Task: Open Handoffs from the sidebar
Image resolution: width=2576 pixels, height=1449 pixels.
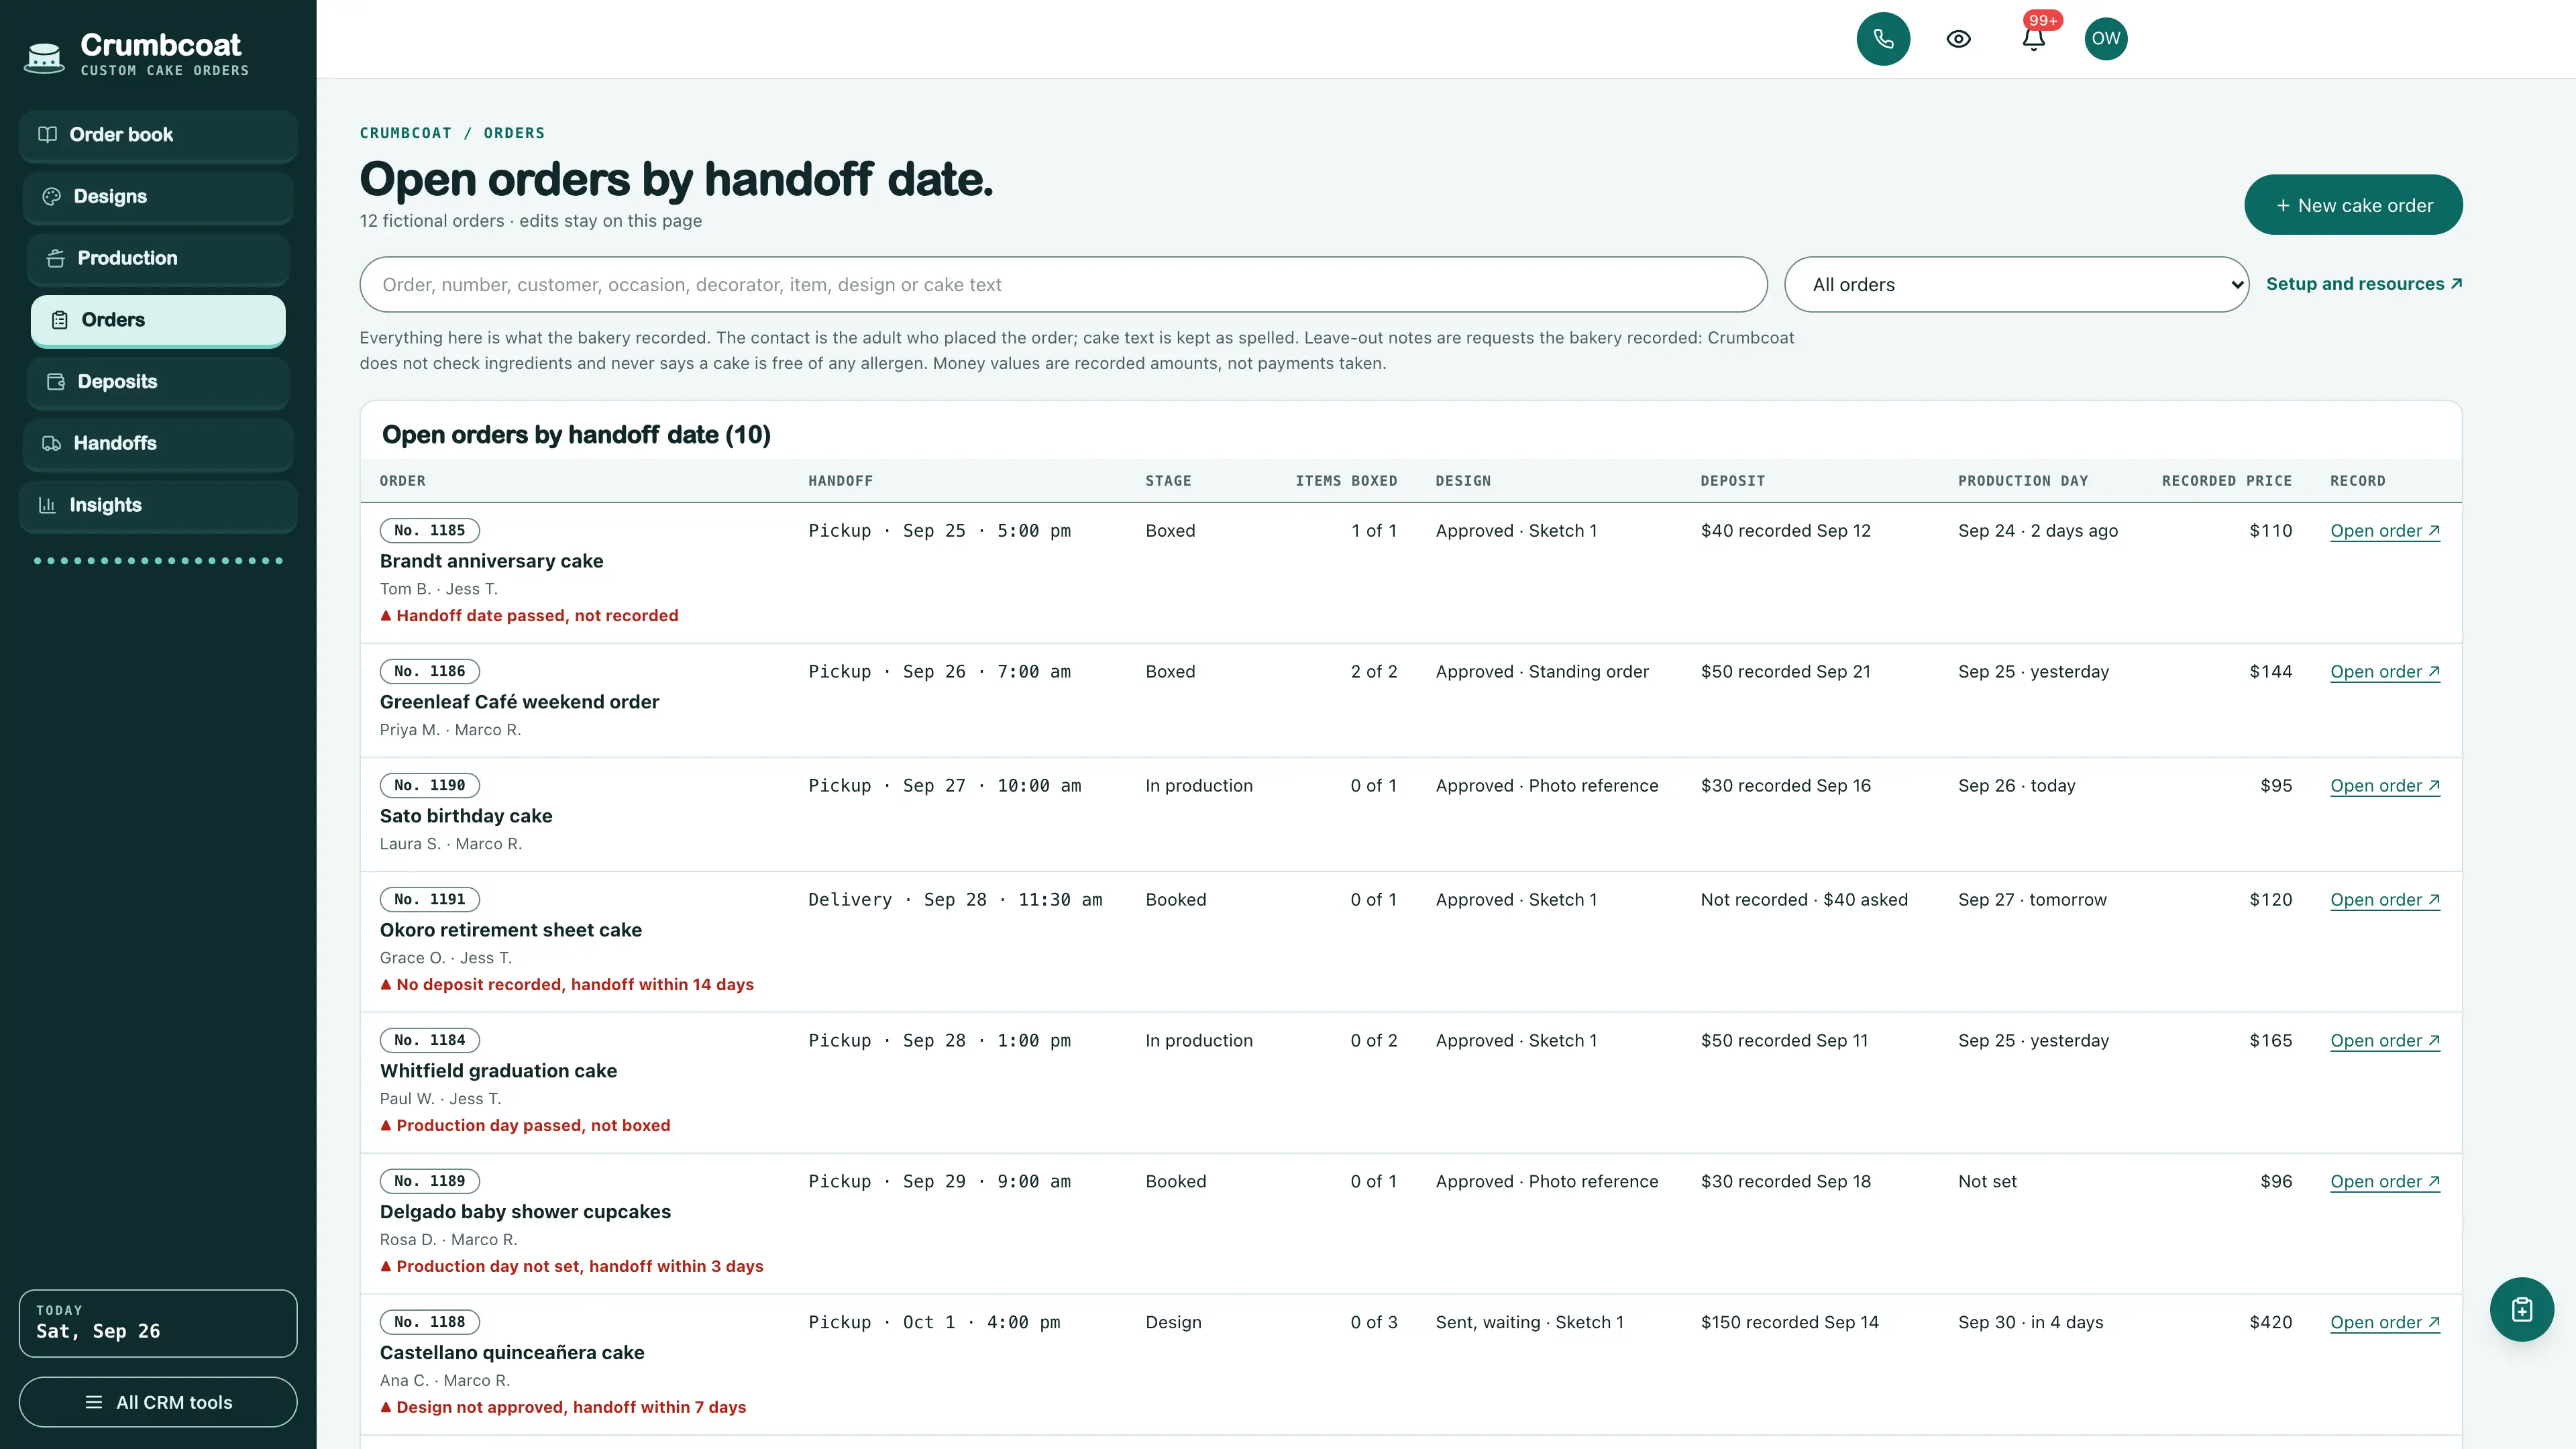Action: pyautogui.click(x=158, y=443)
